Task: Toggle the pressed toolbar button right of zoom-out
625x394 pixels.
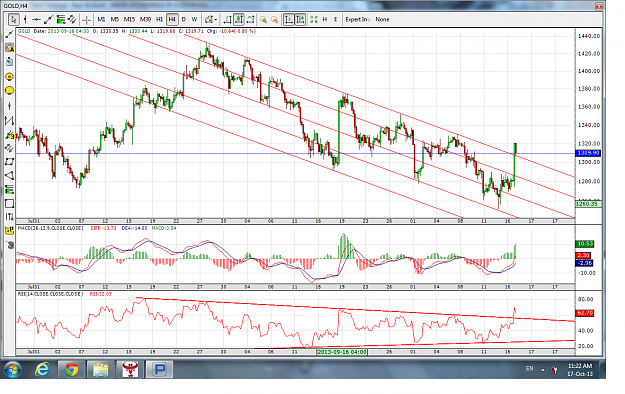Action: 289,19
